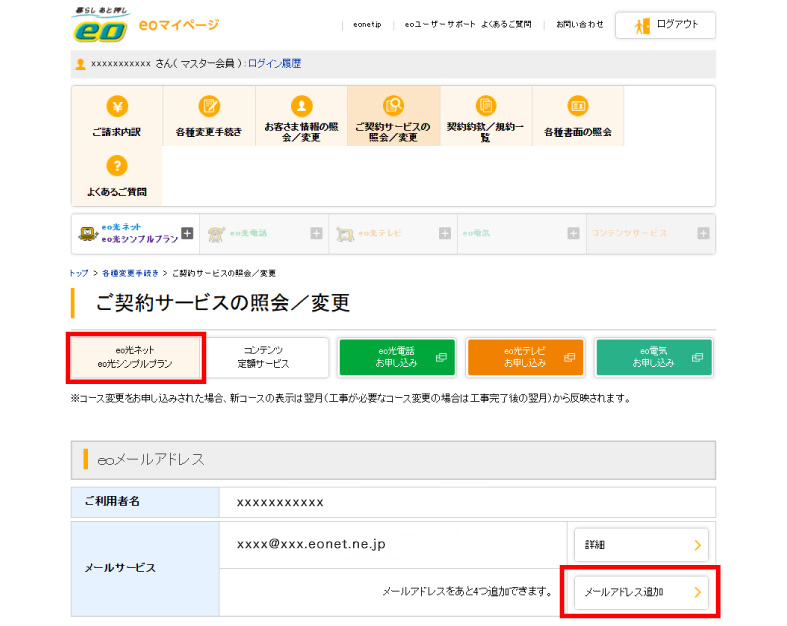Screen dimensions: 787x626
Task: Click the eo logo at top left
Action: pos(100,25)
